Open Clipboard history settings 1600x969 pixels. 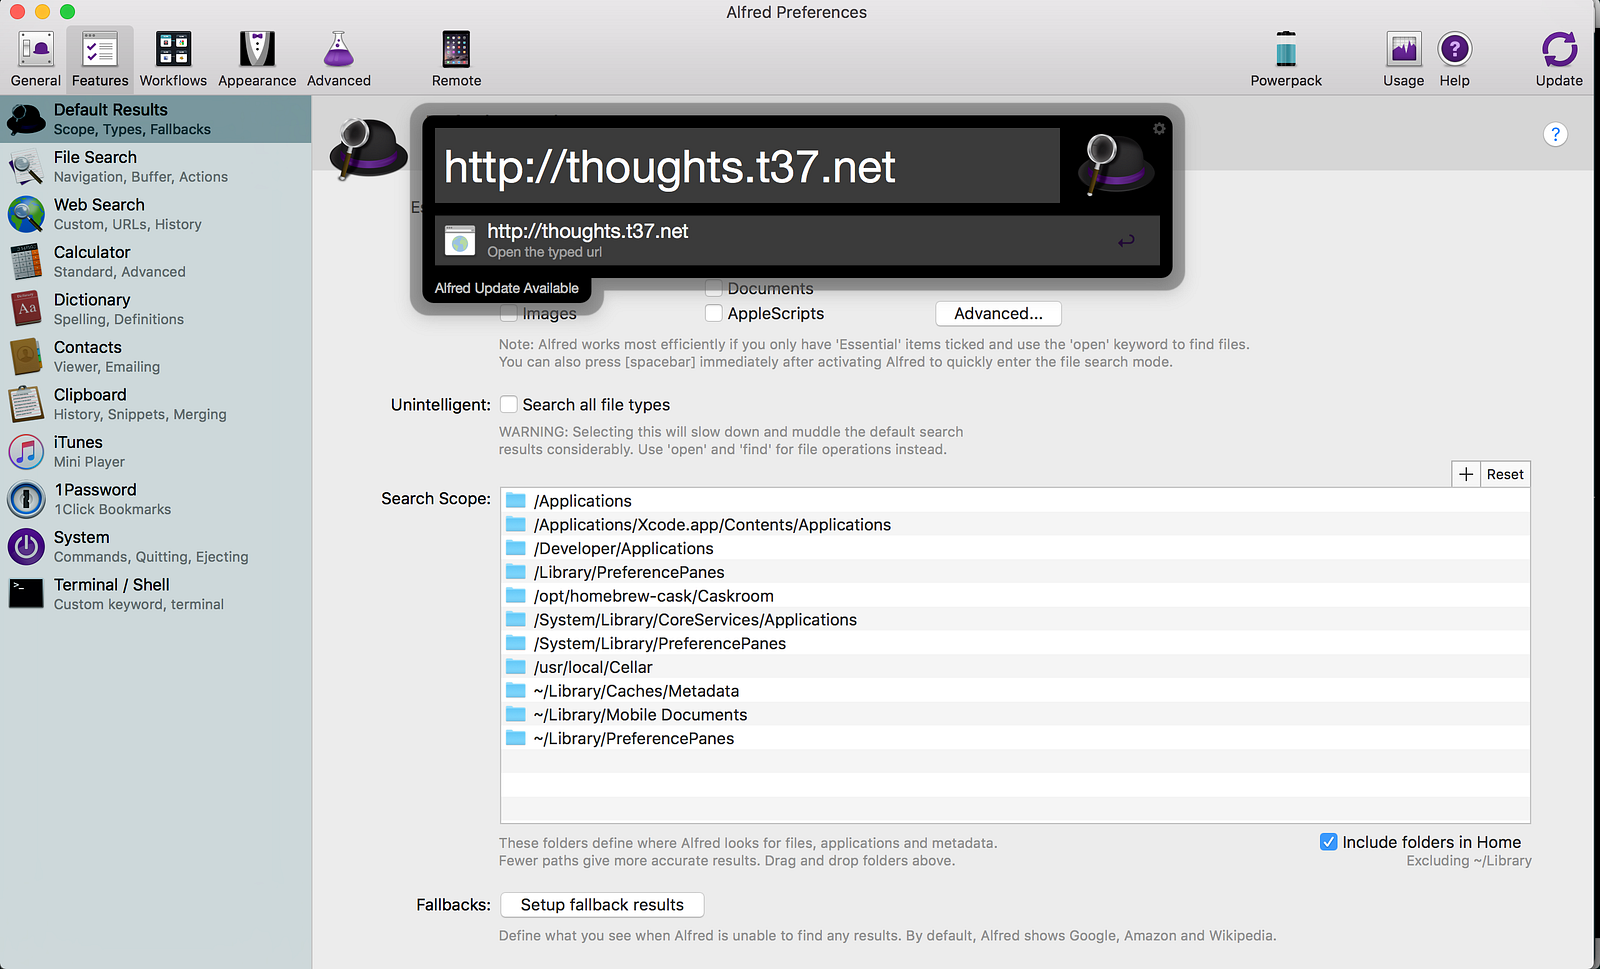click(156, 404)
